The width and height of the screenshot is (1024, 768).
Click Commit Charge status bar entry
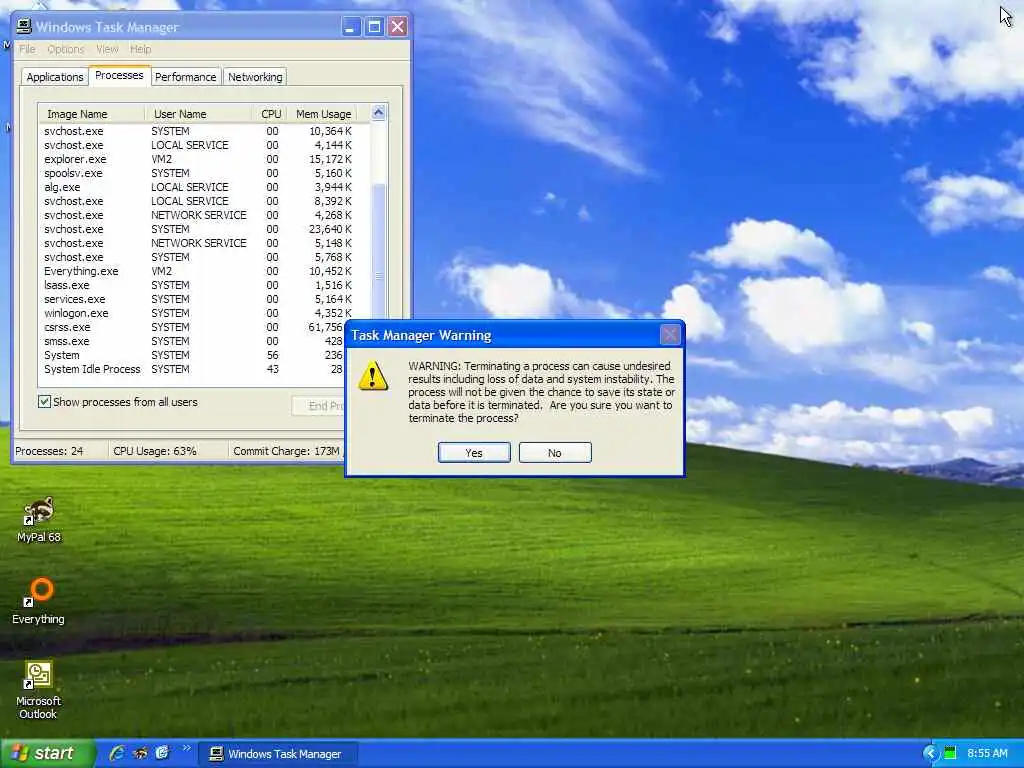coord(287,451)
